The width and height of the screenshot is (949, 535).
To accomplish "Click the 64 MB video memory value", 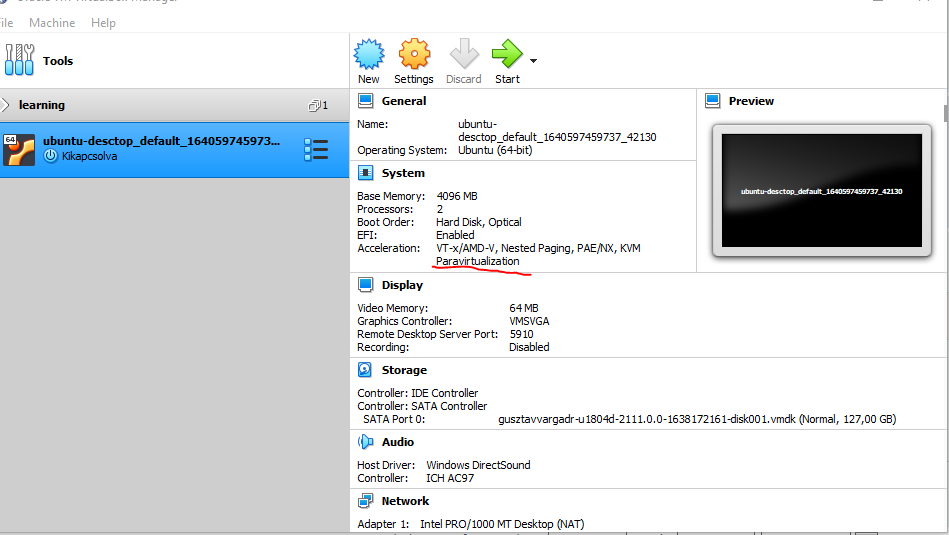I will [x=524, y=308].
